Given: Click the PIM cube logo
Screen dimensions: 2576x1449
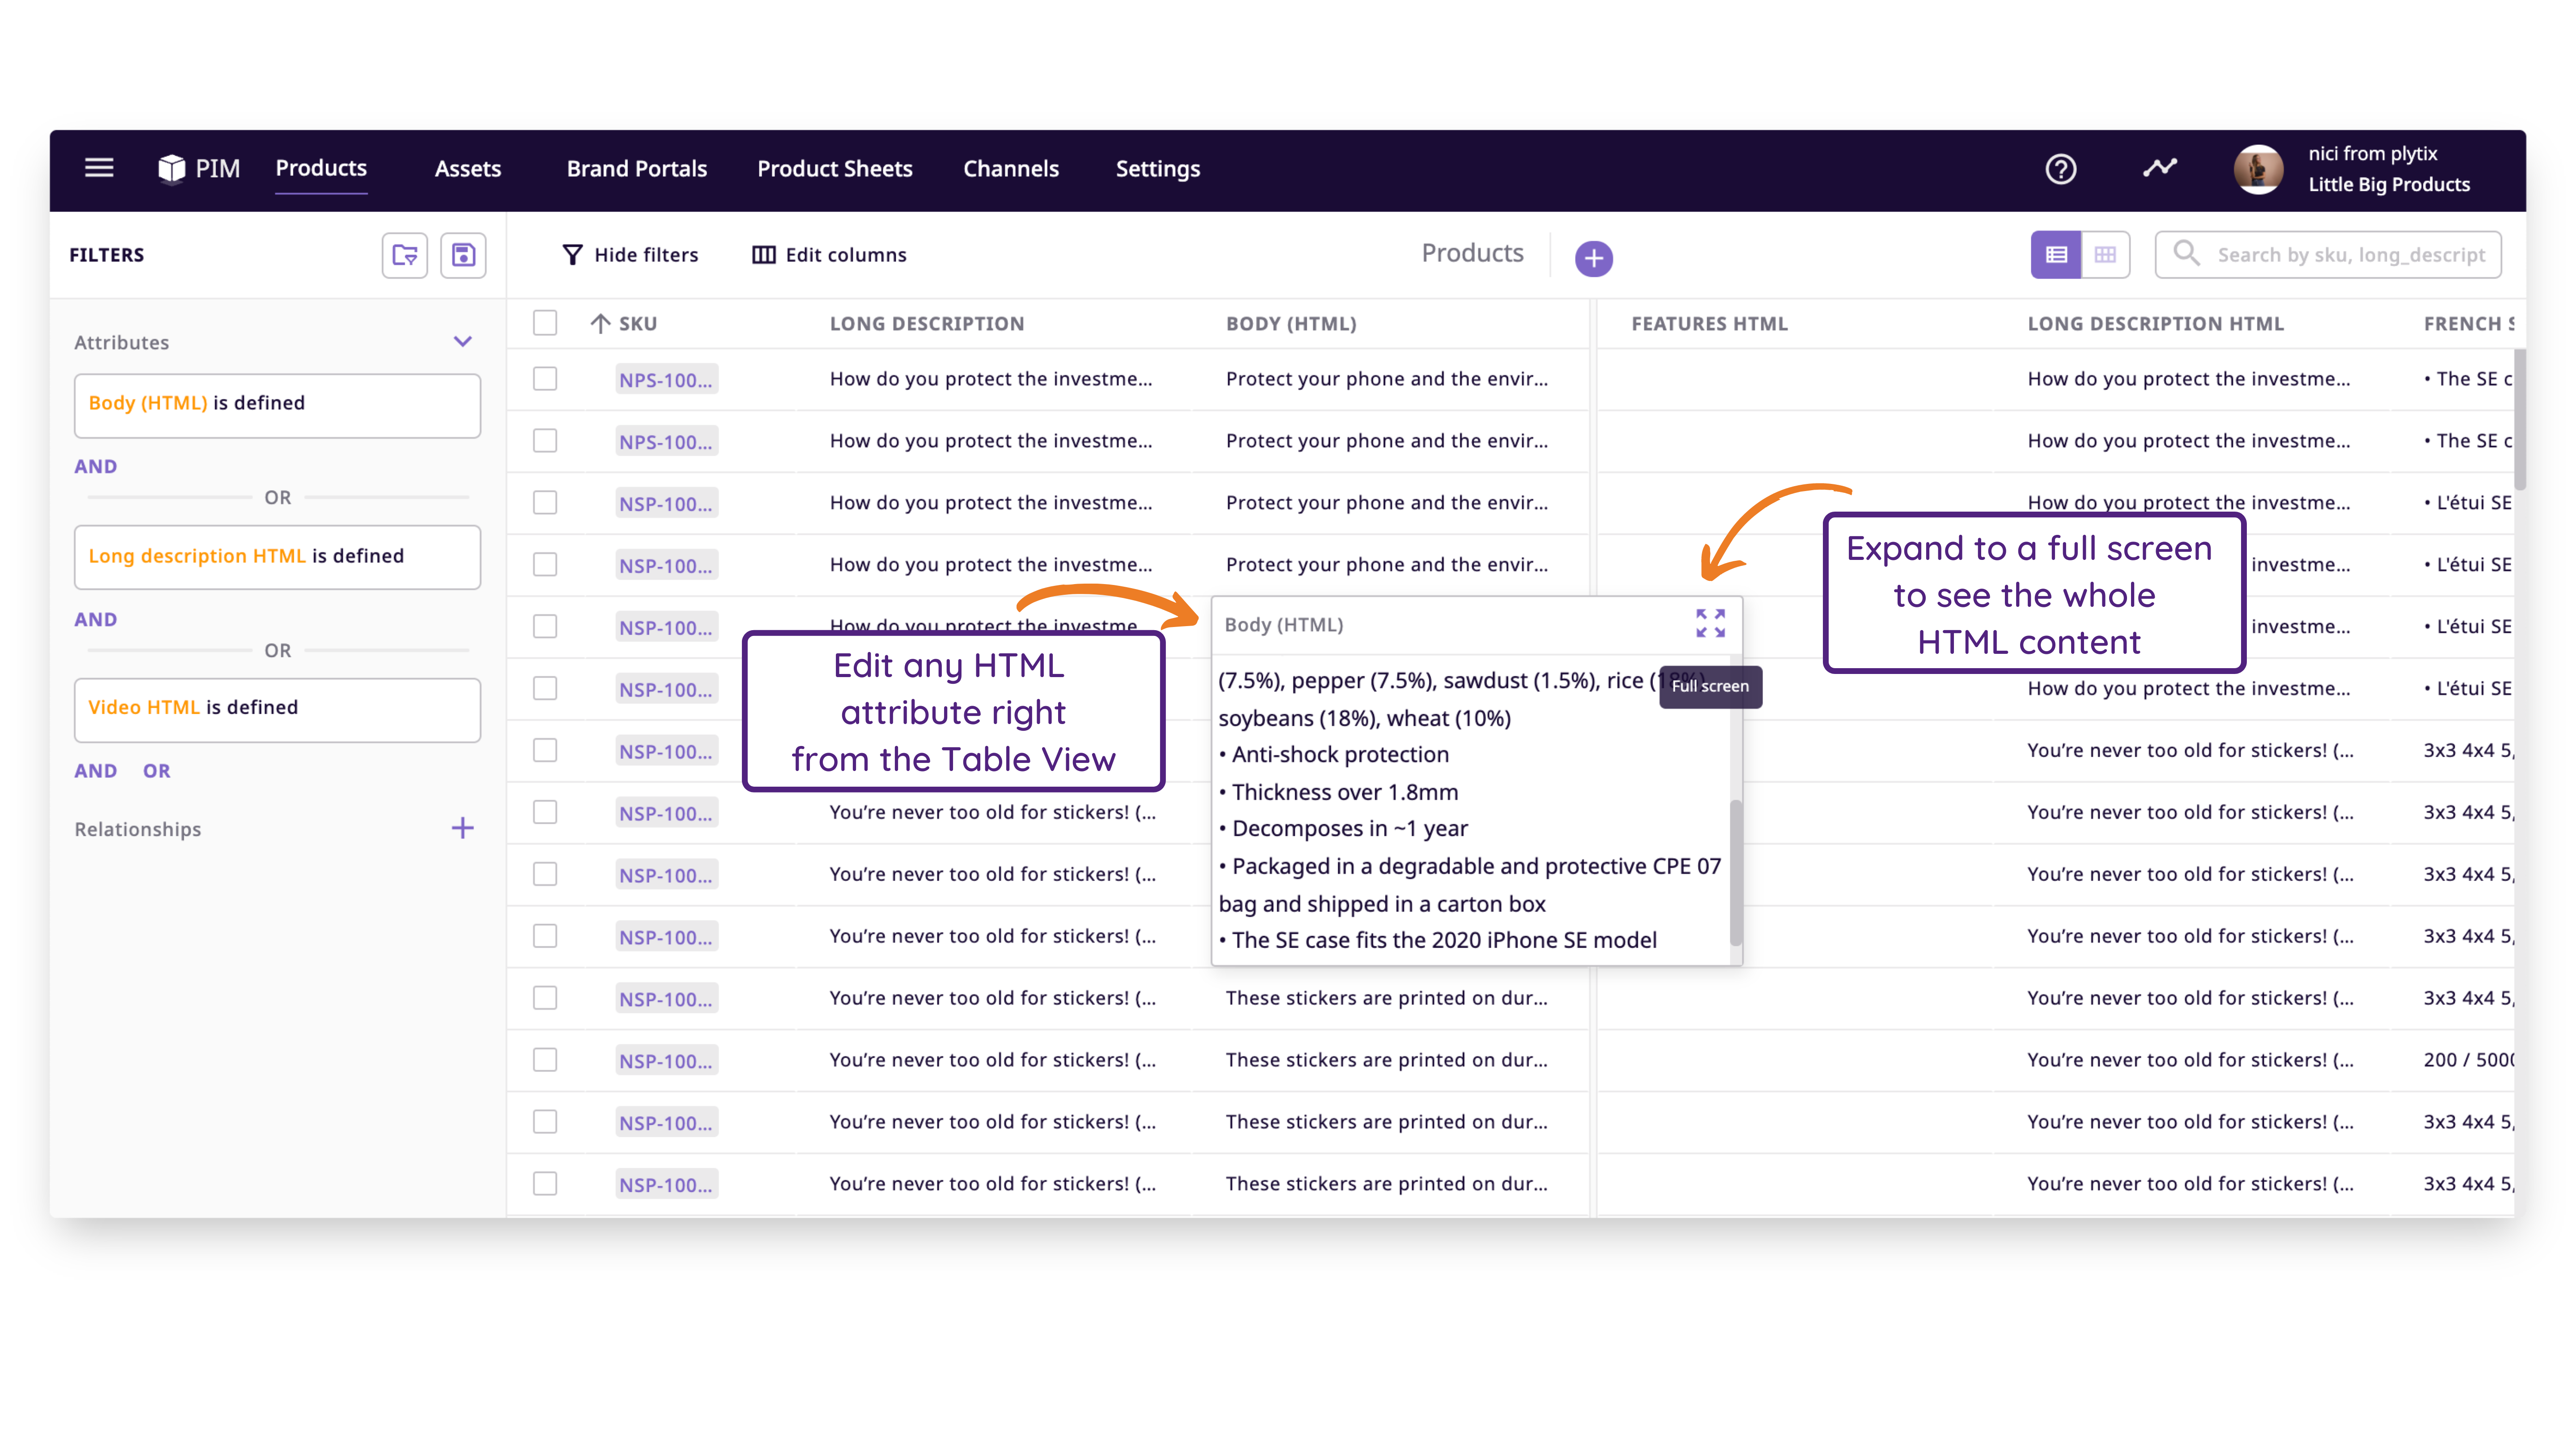Looking at the screenshot, I should (x=172, y=168).
